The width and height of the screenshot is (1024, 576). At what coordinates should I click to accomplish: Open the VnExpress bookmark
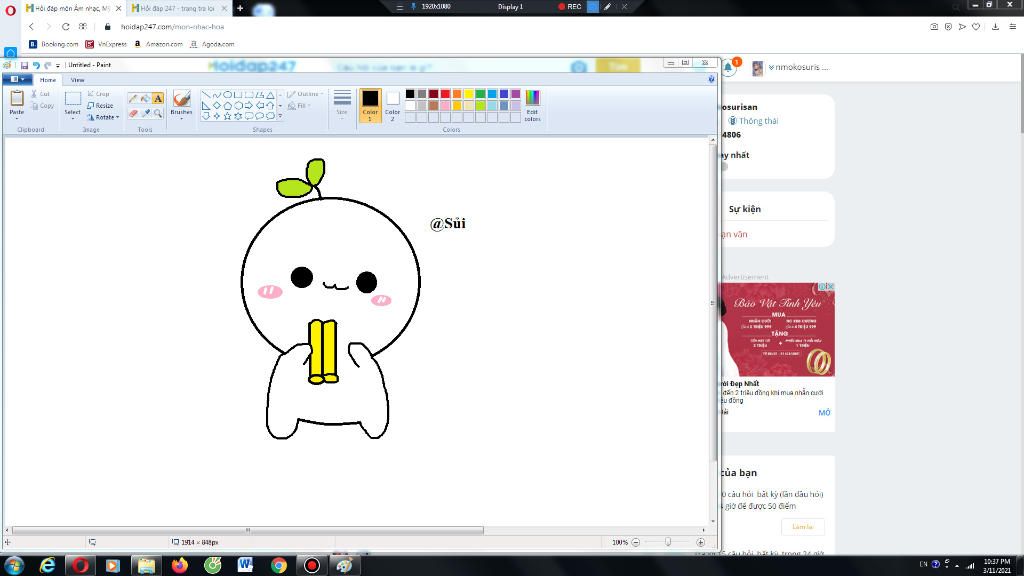click(x=106, y=44)
